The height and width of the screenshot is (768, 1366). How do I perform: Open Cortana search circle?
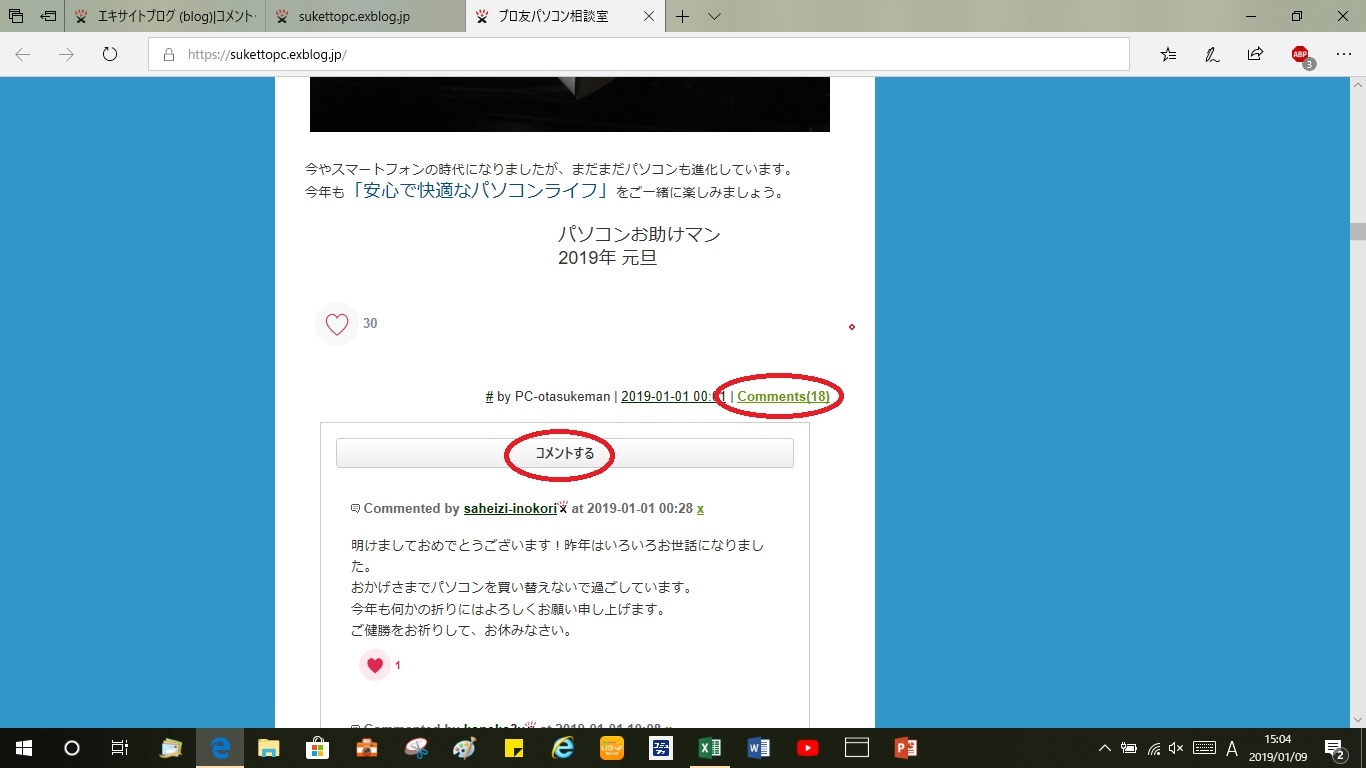[x=71, y=748]
